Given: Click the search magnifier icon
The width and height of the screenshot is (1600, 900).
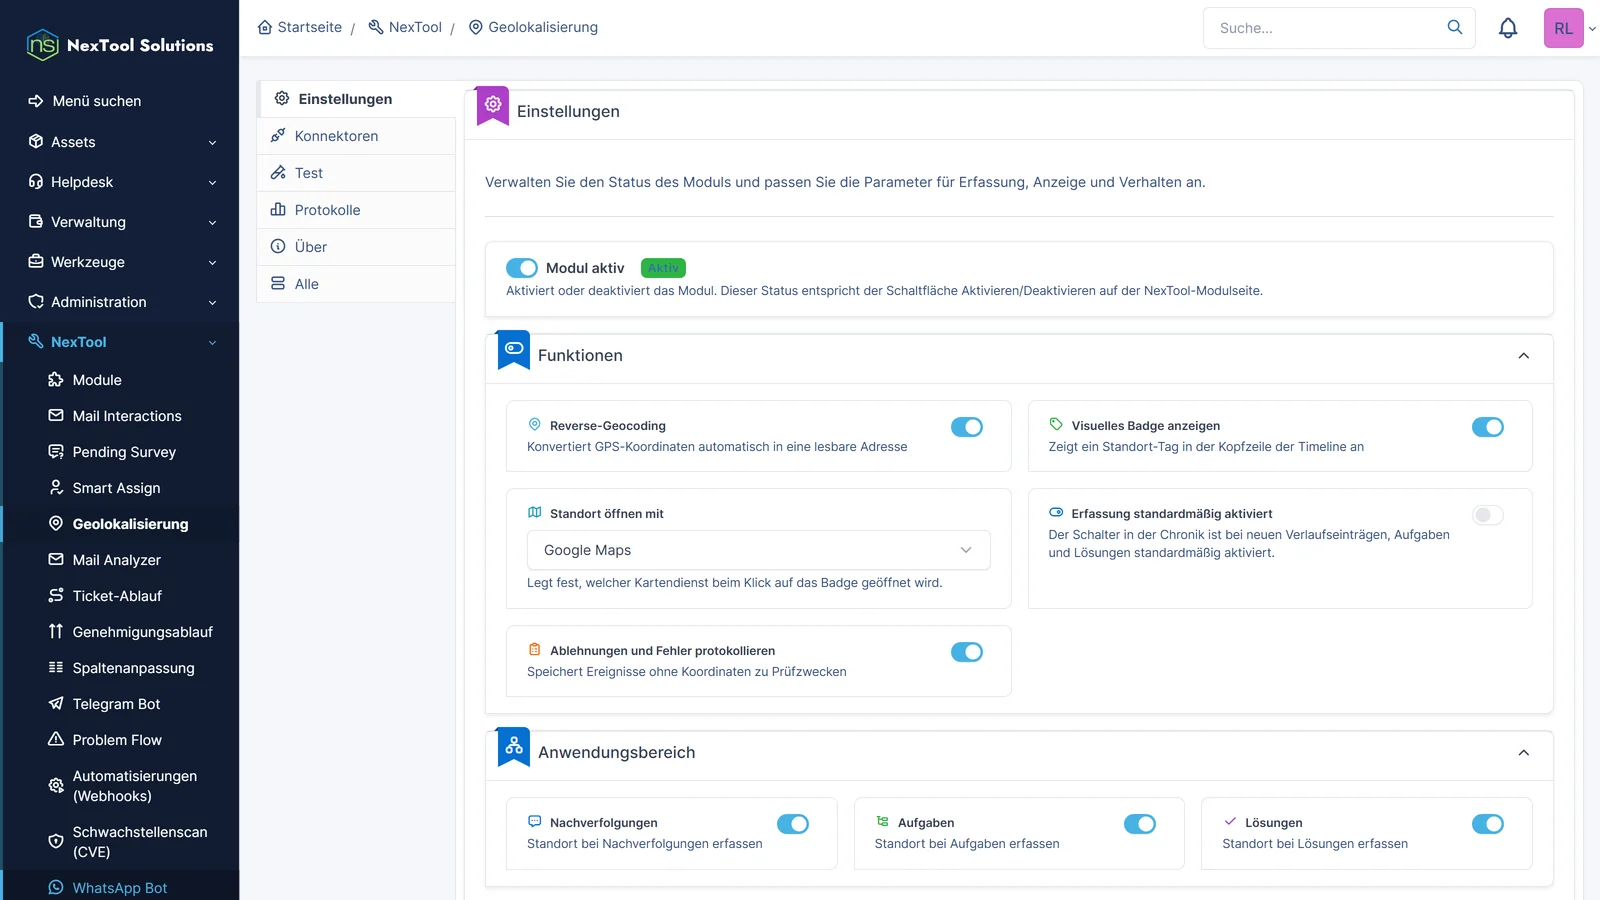Looking at the screenshot, I should (x=1455, y=27).
